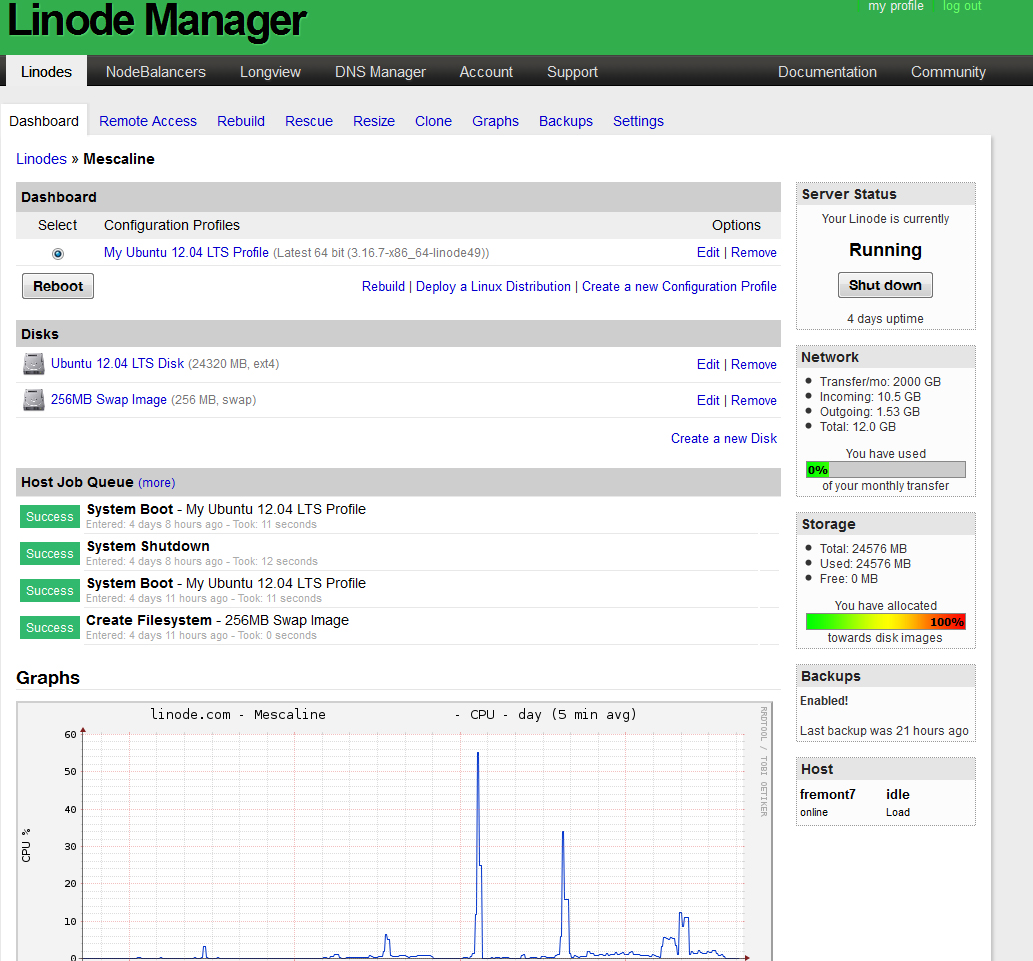
Task: Open the Rescue sub-tab
Action: tap(309, 121)
